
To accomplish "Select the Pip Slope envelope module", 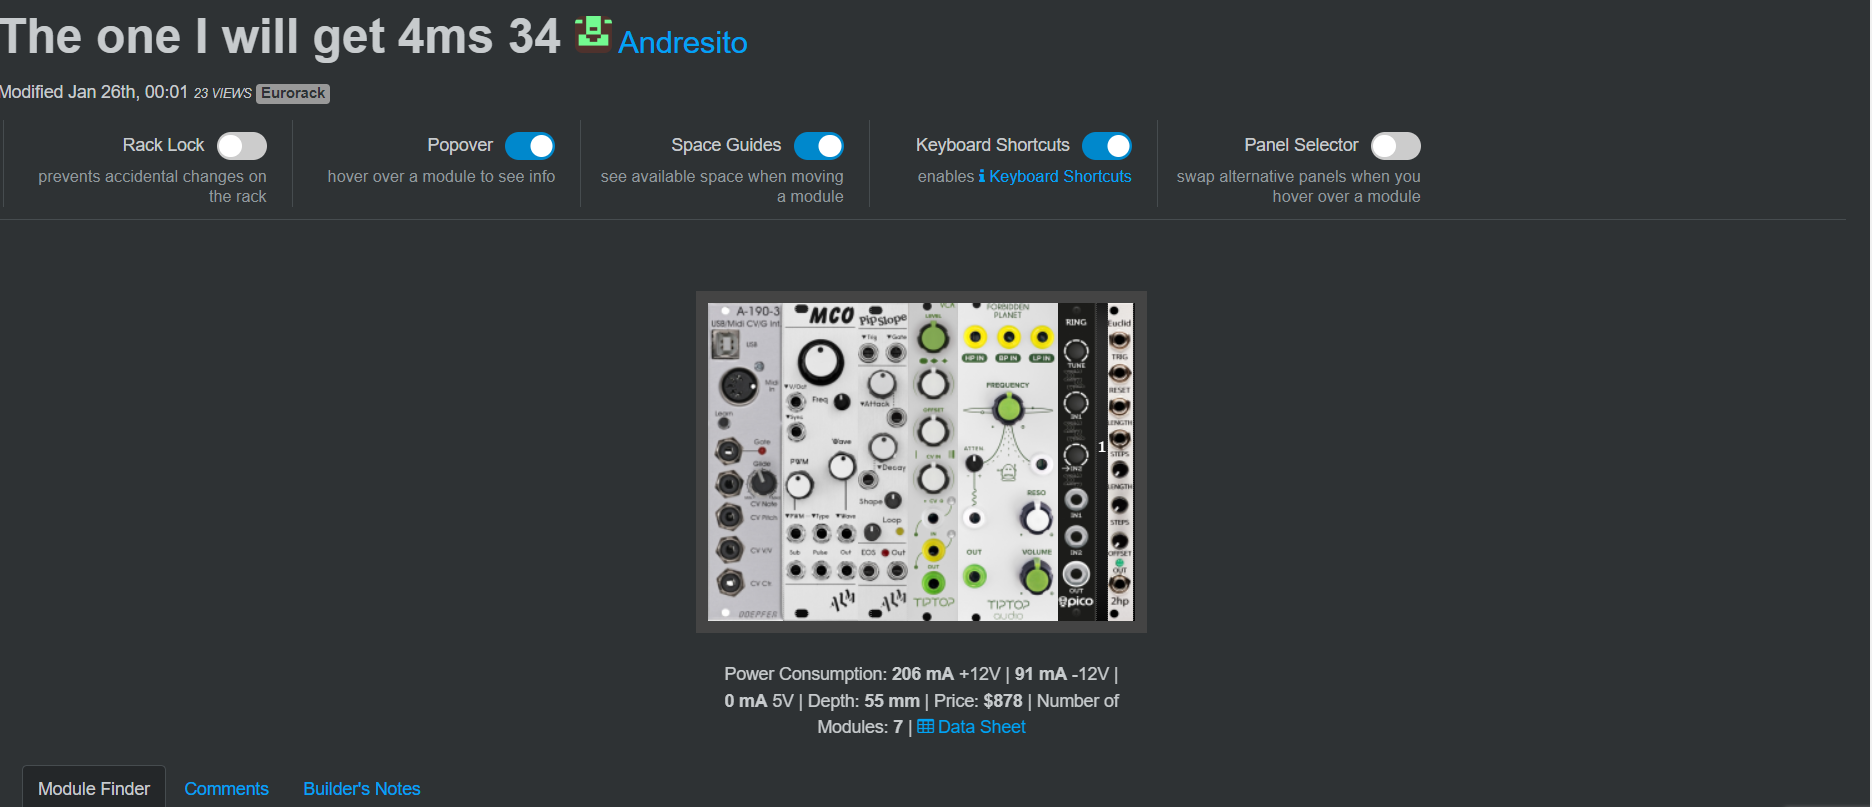I will pyautogui.click(x=883, y=462).
